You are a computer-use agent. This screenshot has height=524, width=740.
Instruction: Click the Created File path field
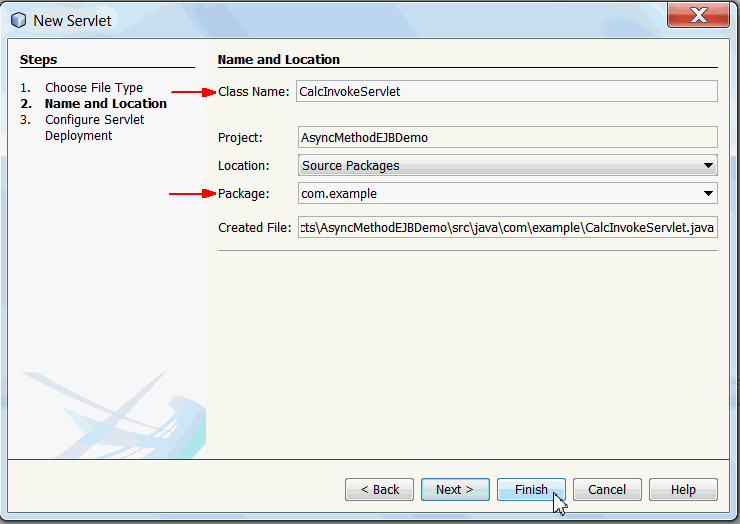click(508, 228)
